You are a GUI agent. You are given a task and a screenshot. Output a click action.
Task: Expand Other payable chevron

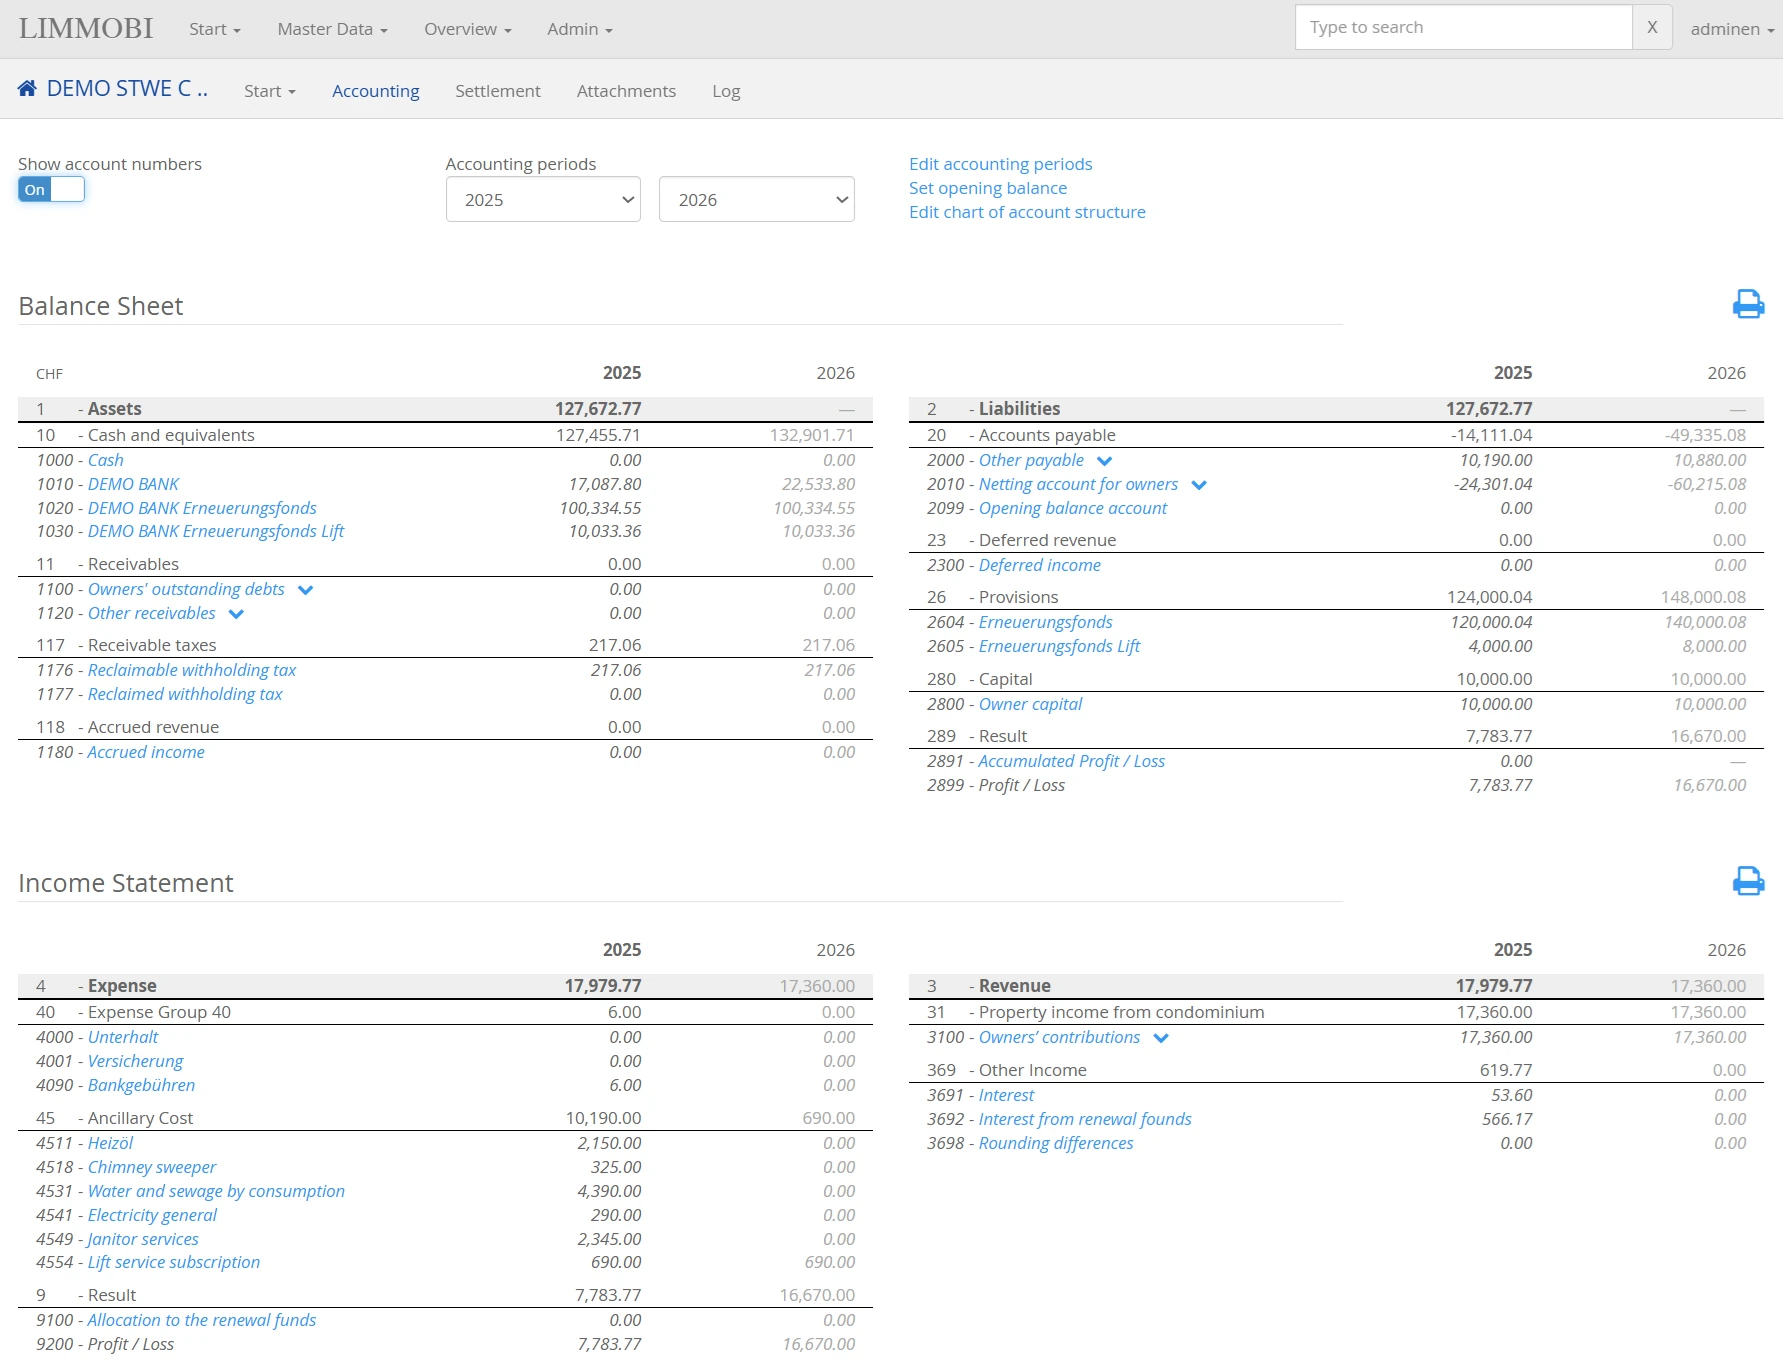tap(1104, 461)
